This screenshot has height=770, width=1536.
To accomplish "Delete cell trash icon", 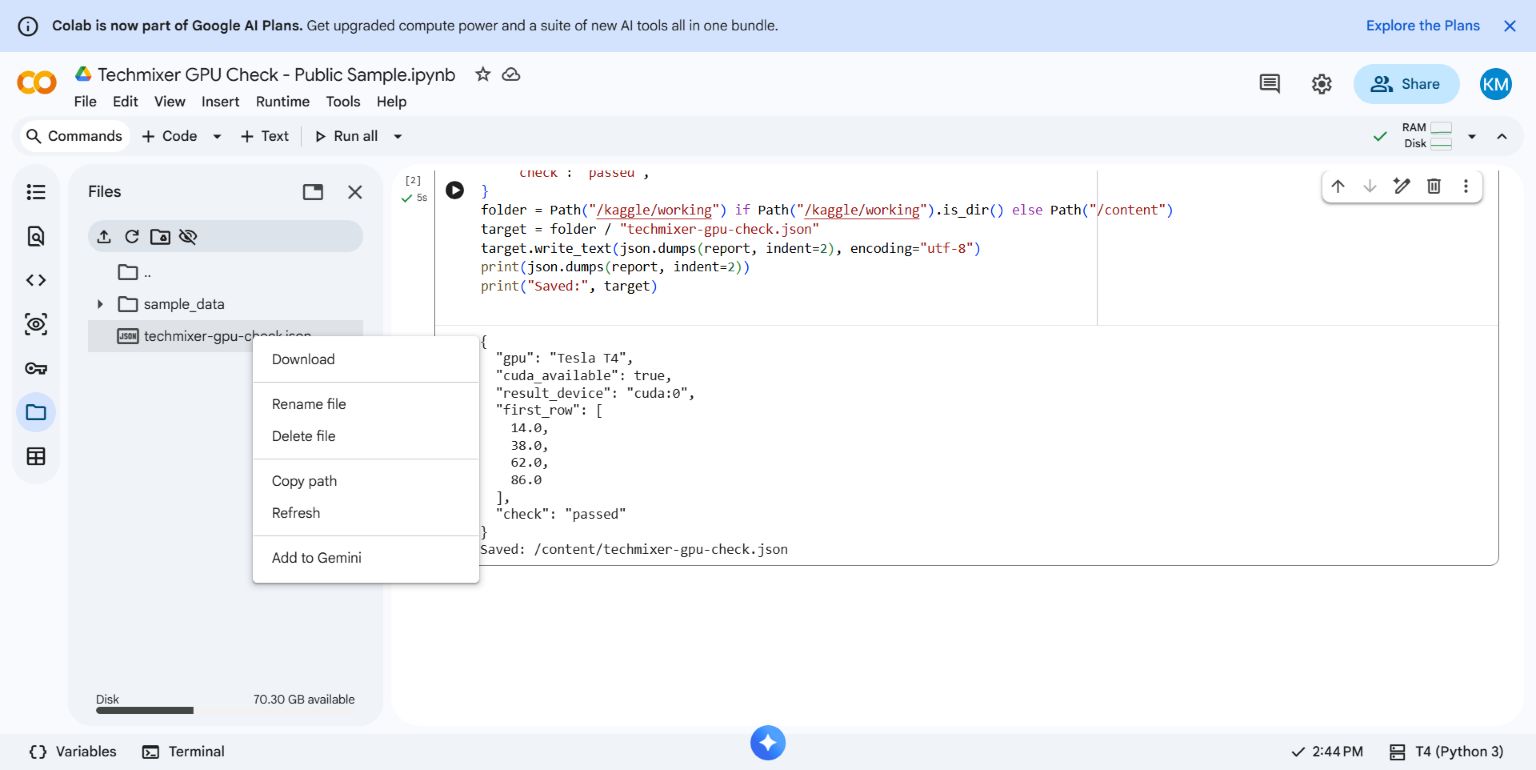I will pos(1434,186).
